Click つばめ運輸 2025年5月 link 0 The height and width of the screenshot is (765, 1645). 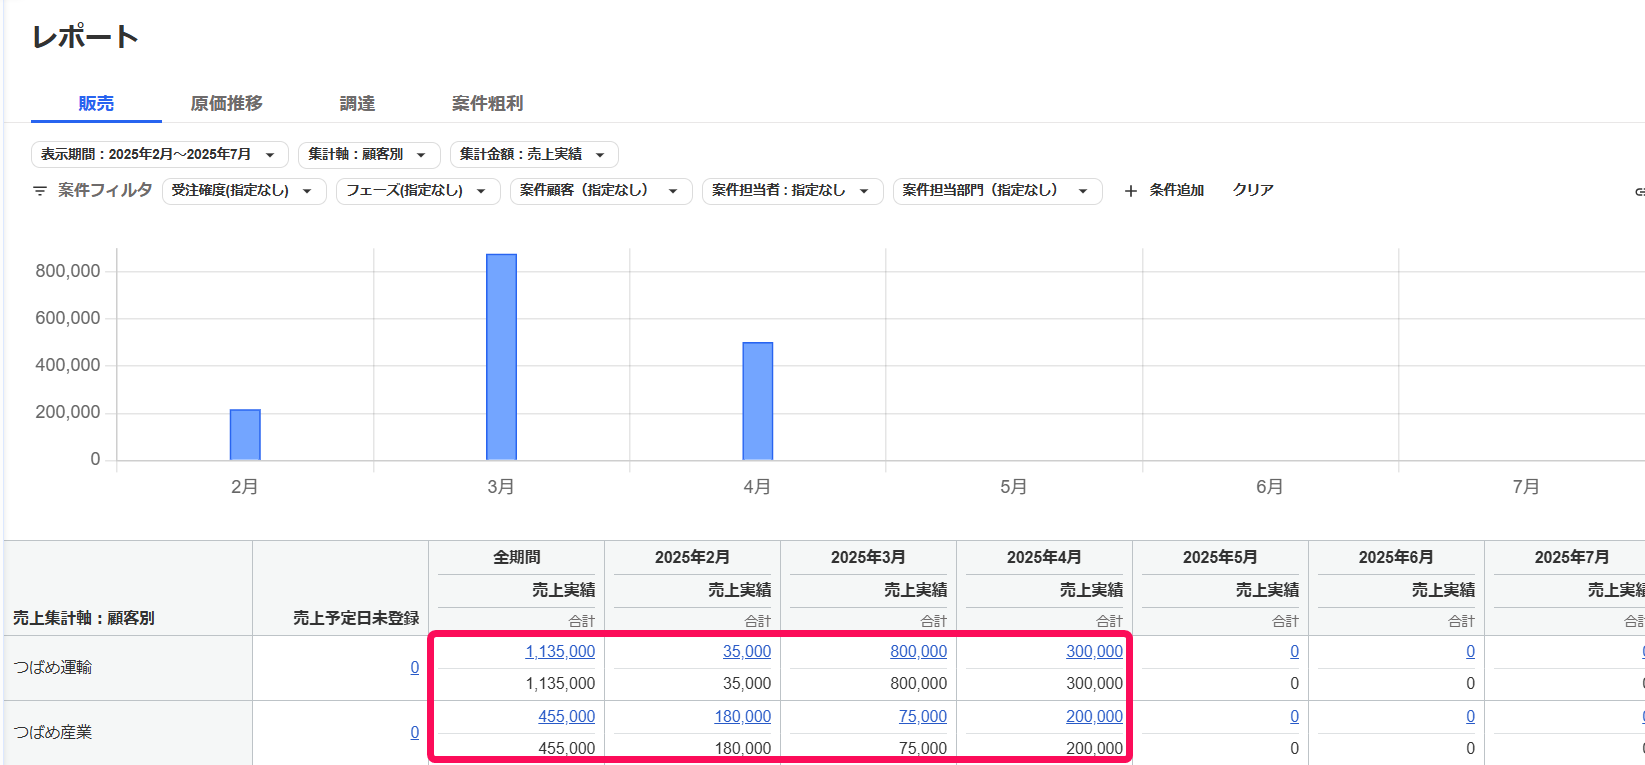click(x=1294, y=651)
